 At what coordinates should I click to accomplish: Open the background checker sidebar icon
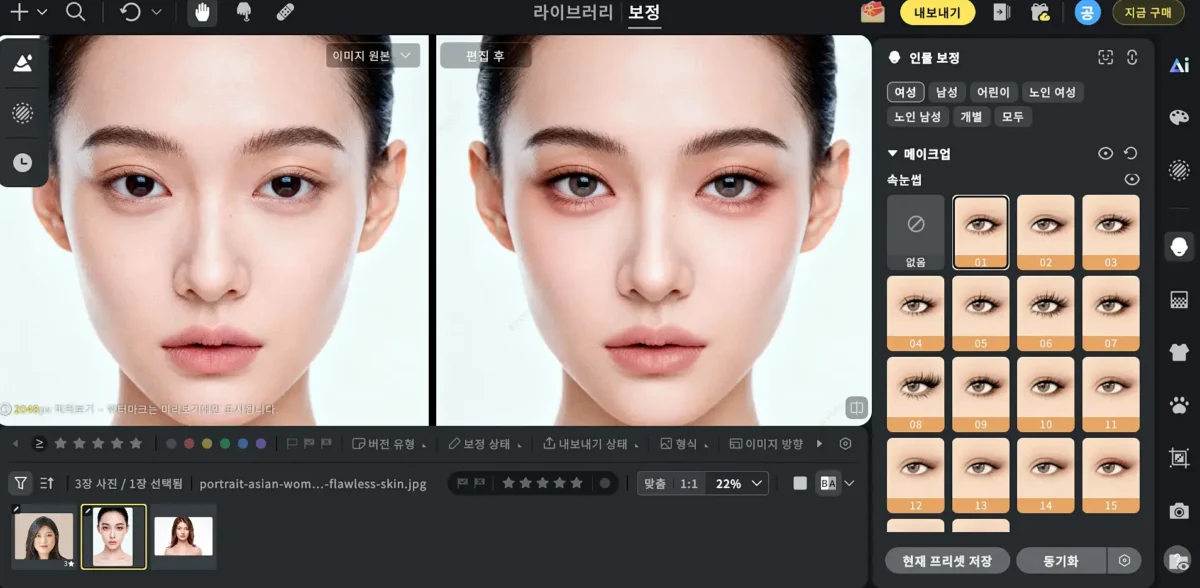pos(1179,300)
